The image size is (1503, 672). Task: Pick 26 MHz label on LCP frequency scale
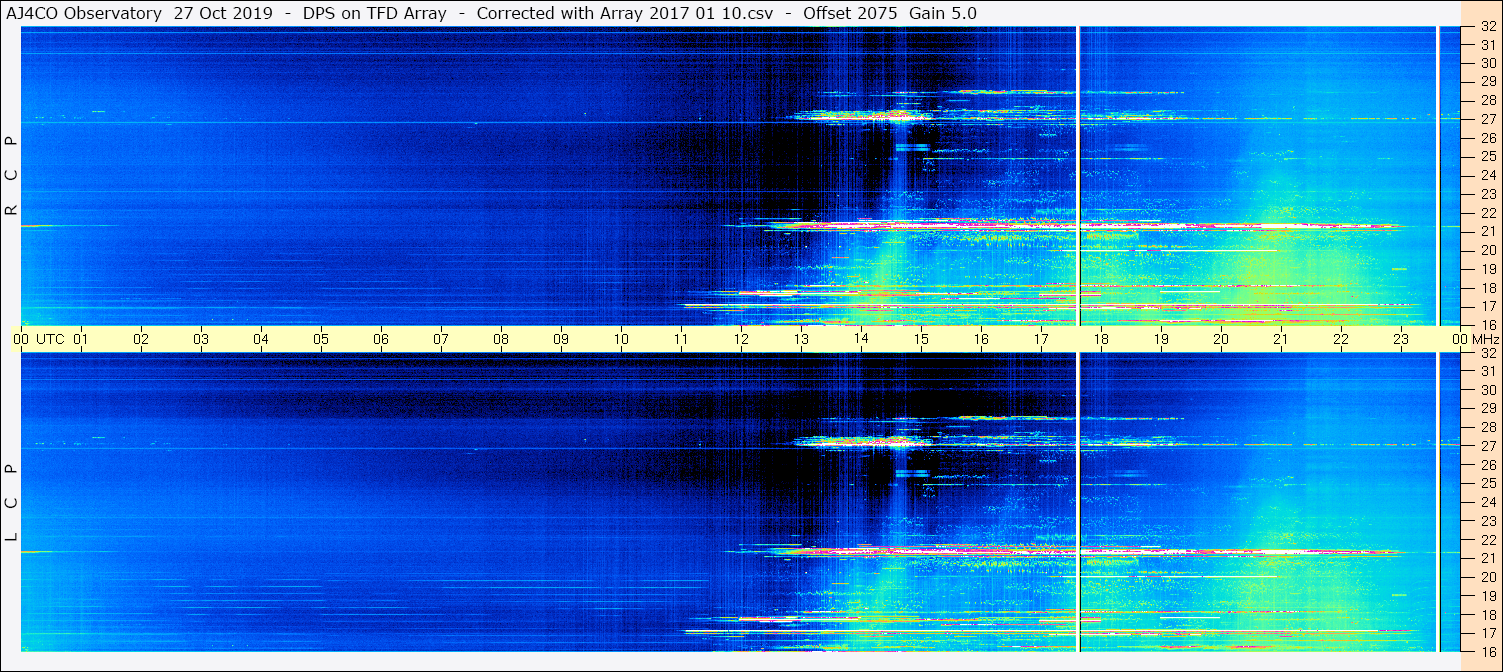point(1488,465)
